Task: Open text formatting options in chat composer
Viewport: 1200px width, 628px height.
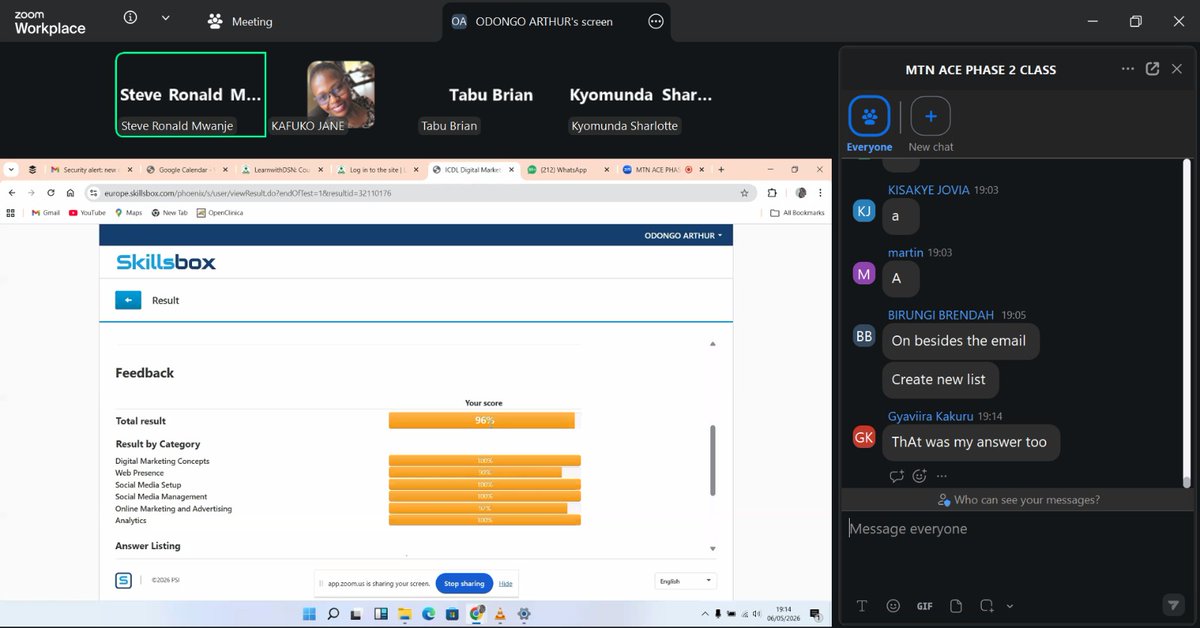Action: [862, 606]
